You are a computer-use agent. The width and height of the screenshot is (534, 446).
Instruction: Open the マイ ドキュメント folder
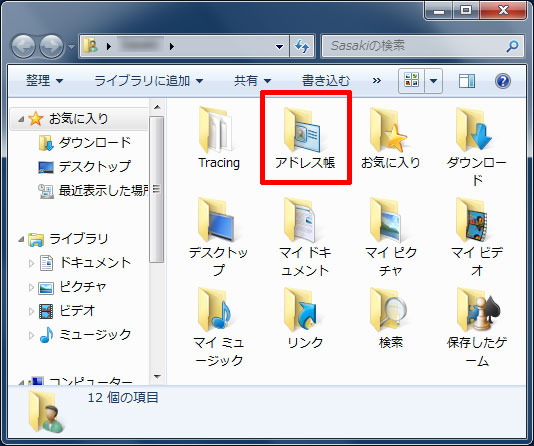tap(305, 237)
